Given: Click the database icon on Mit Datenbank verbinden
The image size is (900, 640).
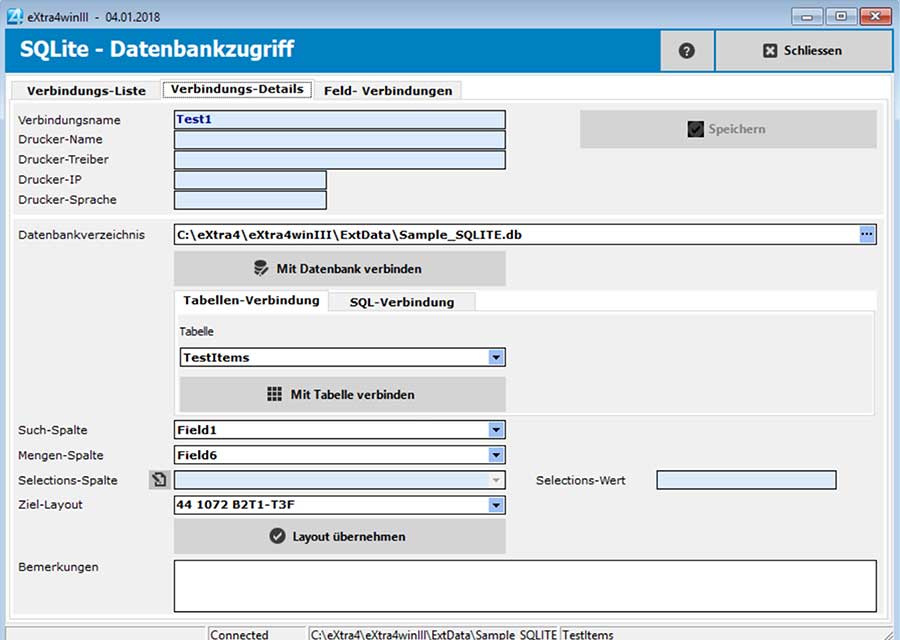Looking at the screenshot, I should pyautogui.click(x=259, y=268).
